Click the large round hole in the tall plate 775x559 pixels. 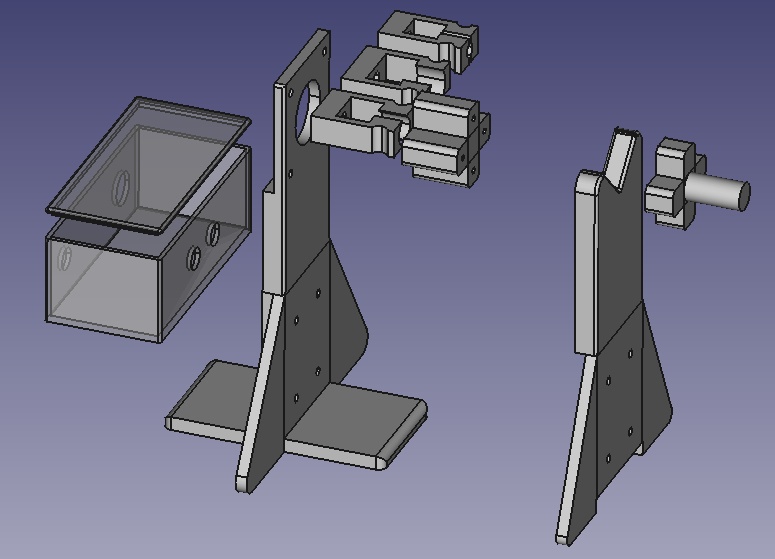(307, 112)
